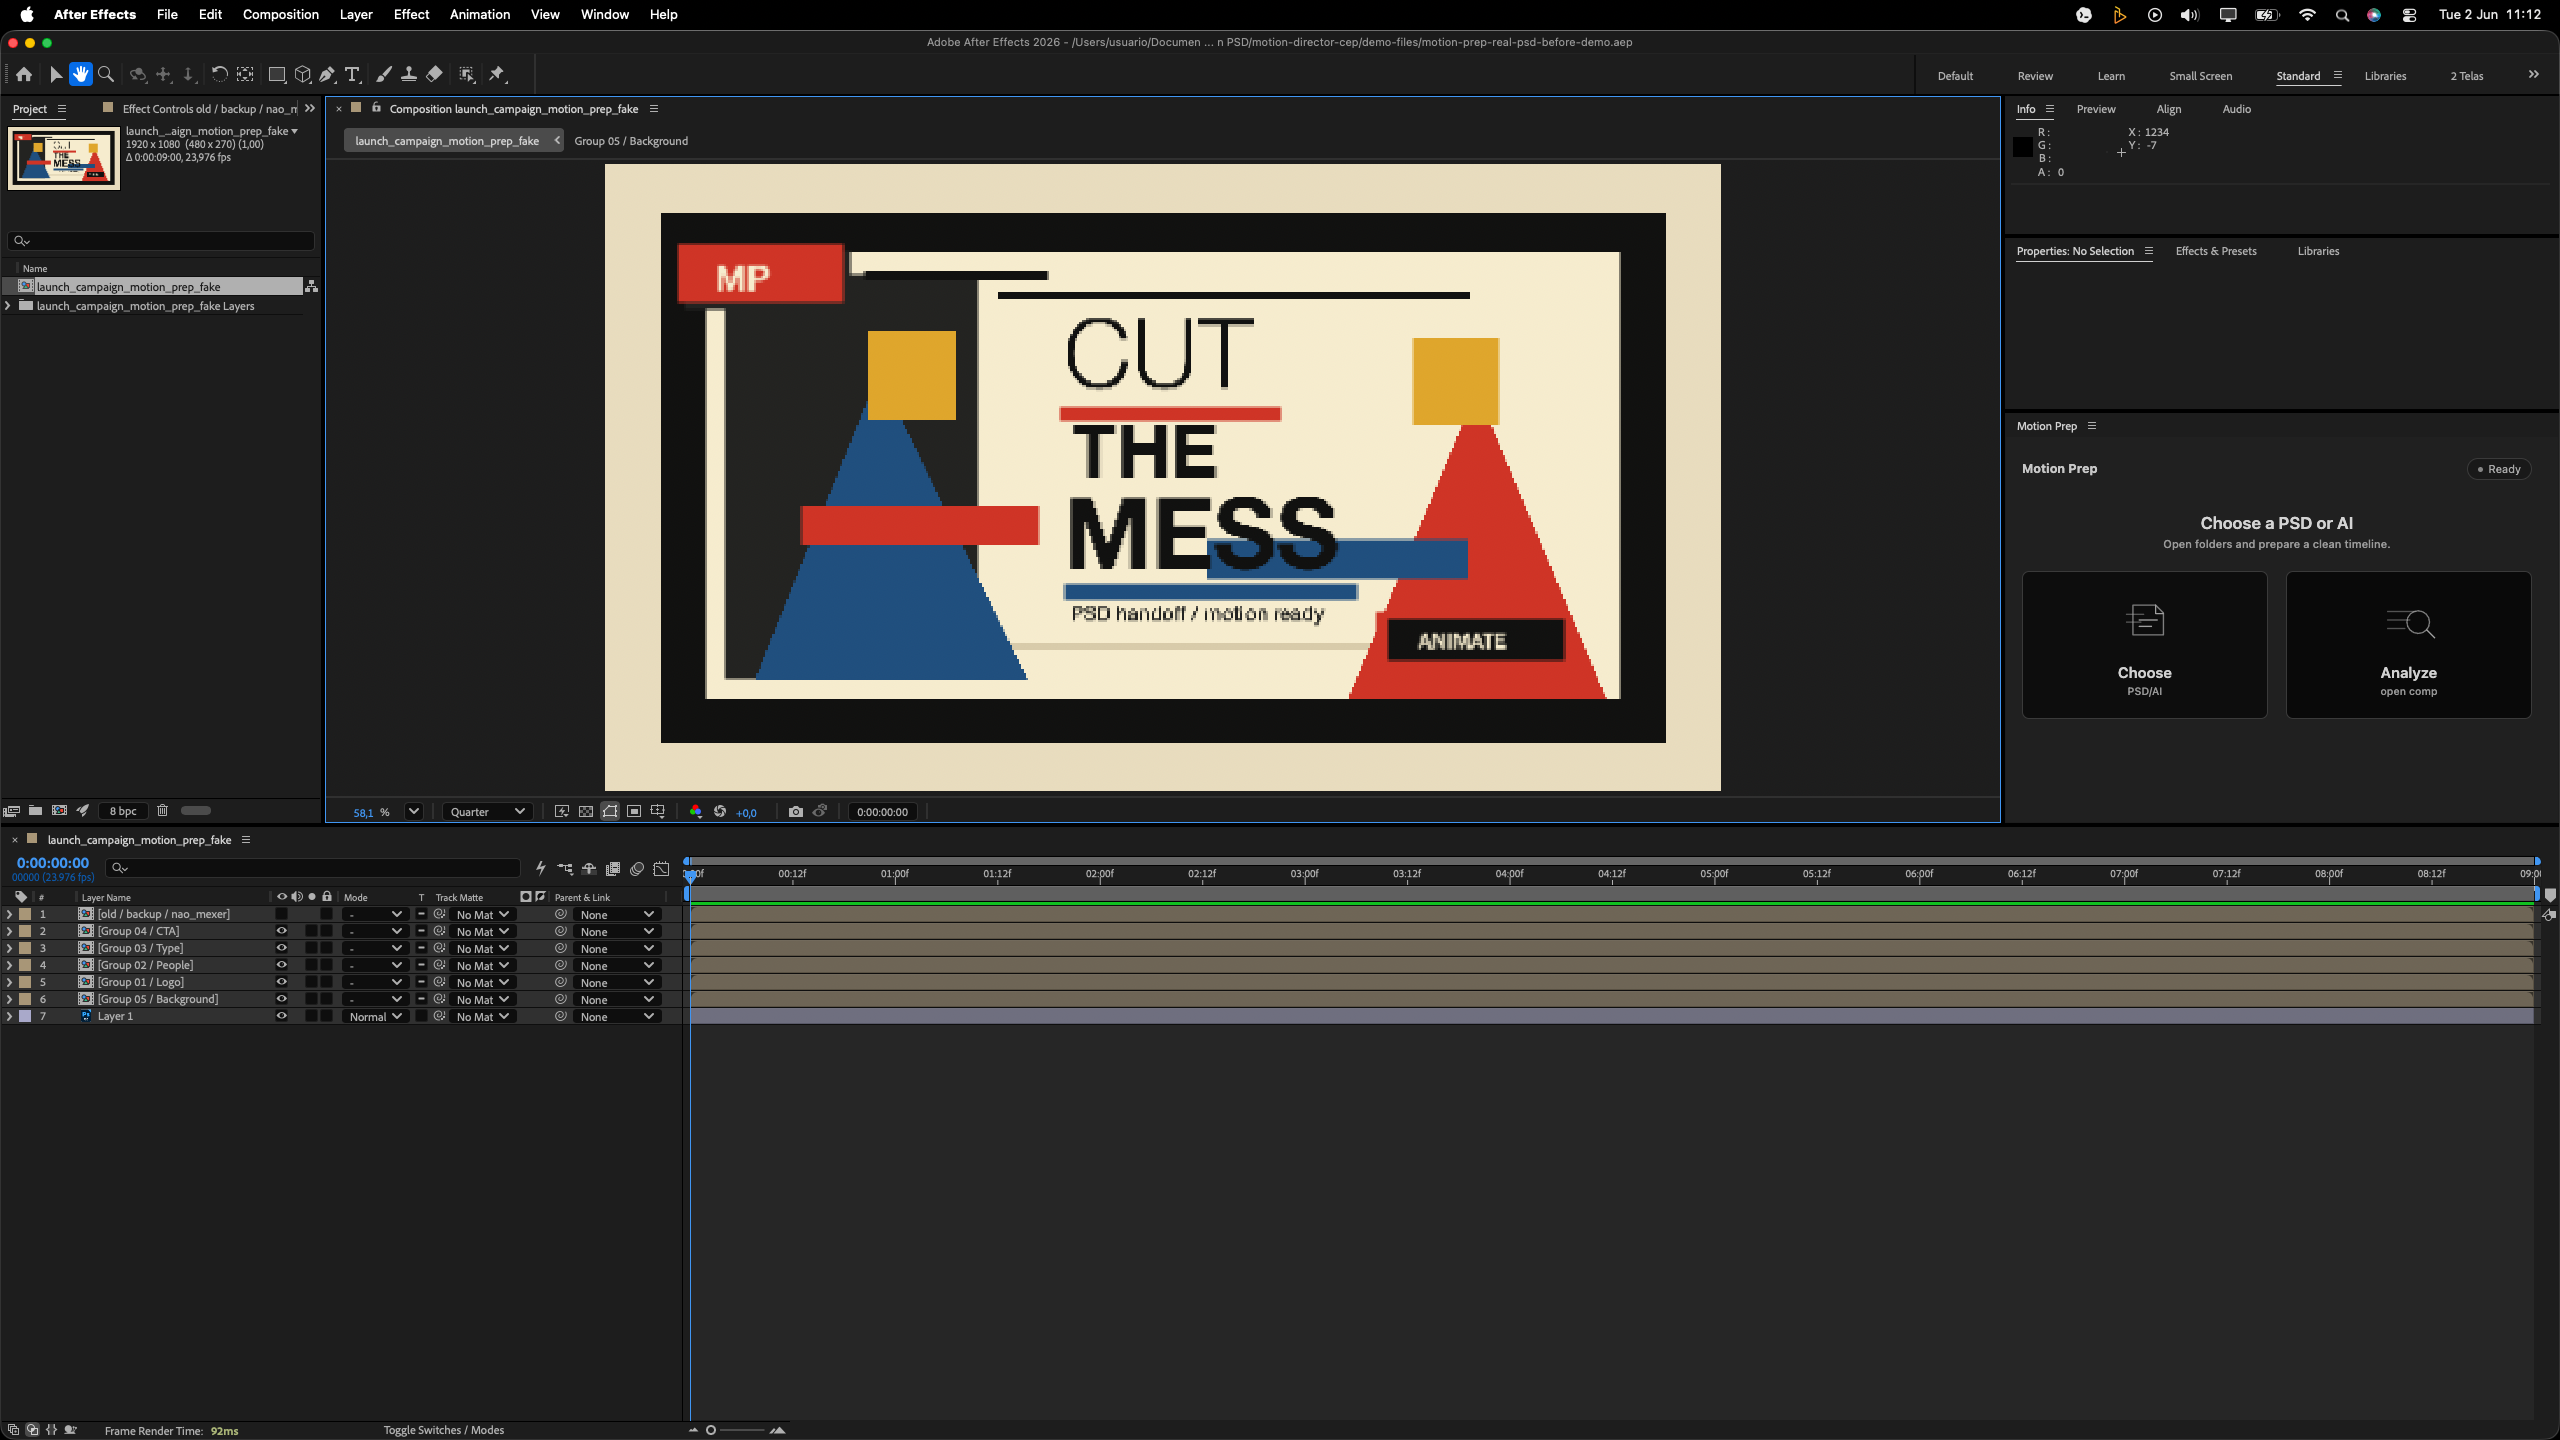Click the snapshot camera icon in viewer
The image size is (2560, 1440).
tap(796, 811)
